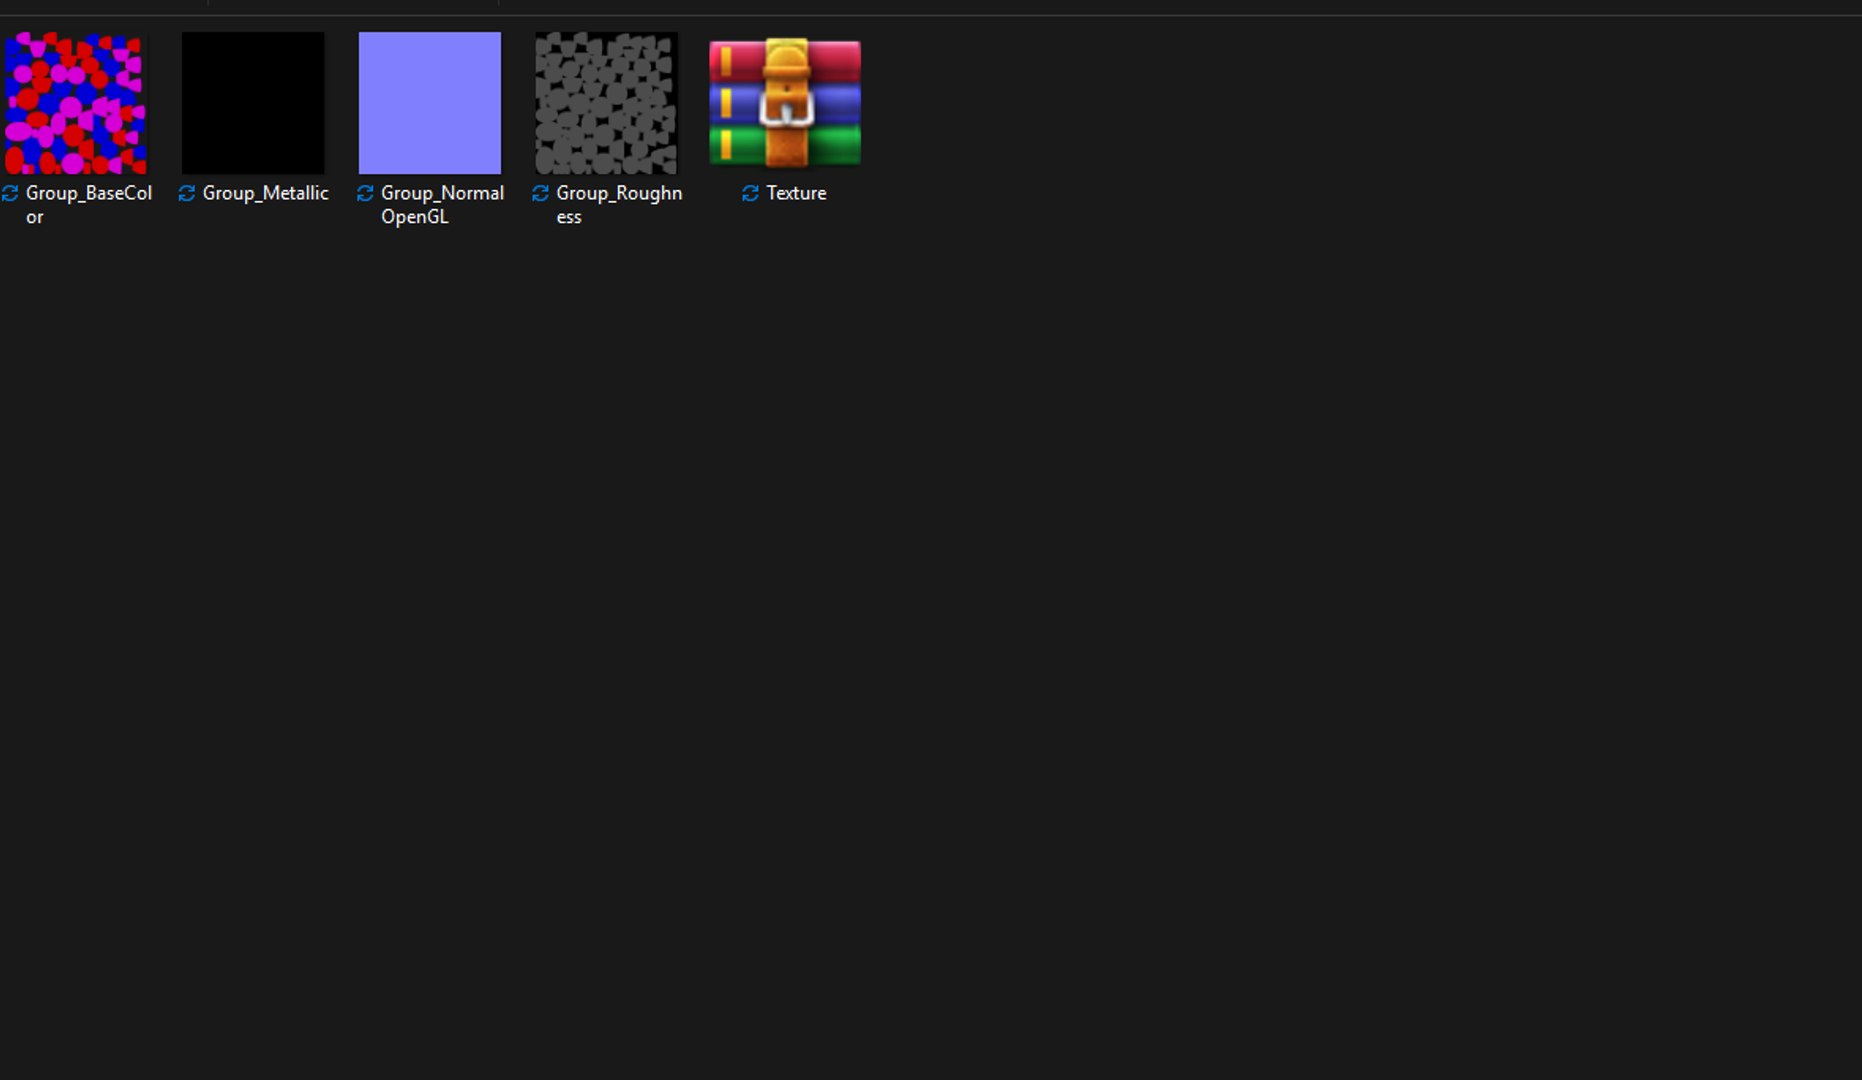
Task: Click the Group_NormalOpenGL file name label
Action: click(442, 205)
